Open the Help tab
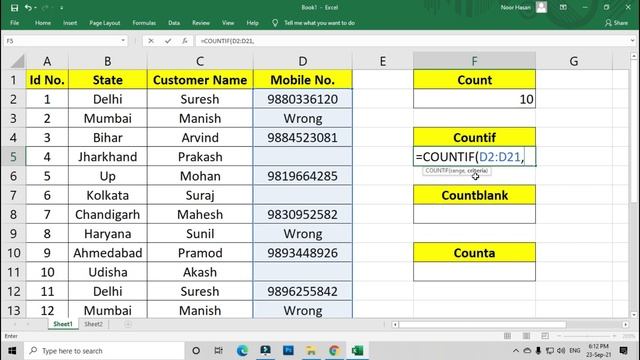The image size is (640, 360). point(252,23)
